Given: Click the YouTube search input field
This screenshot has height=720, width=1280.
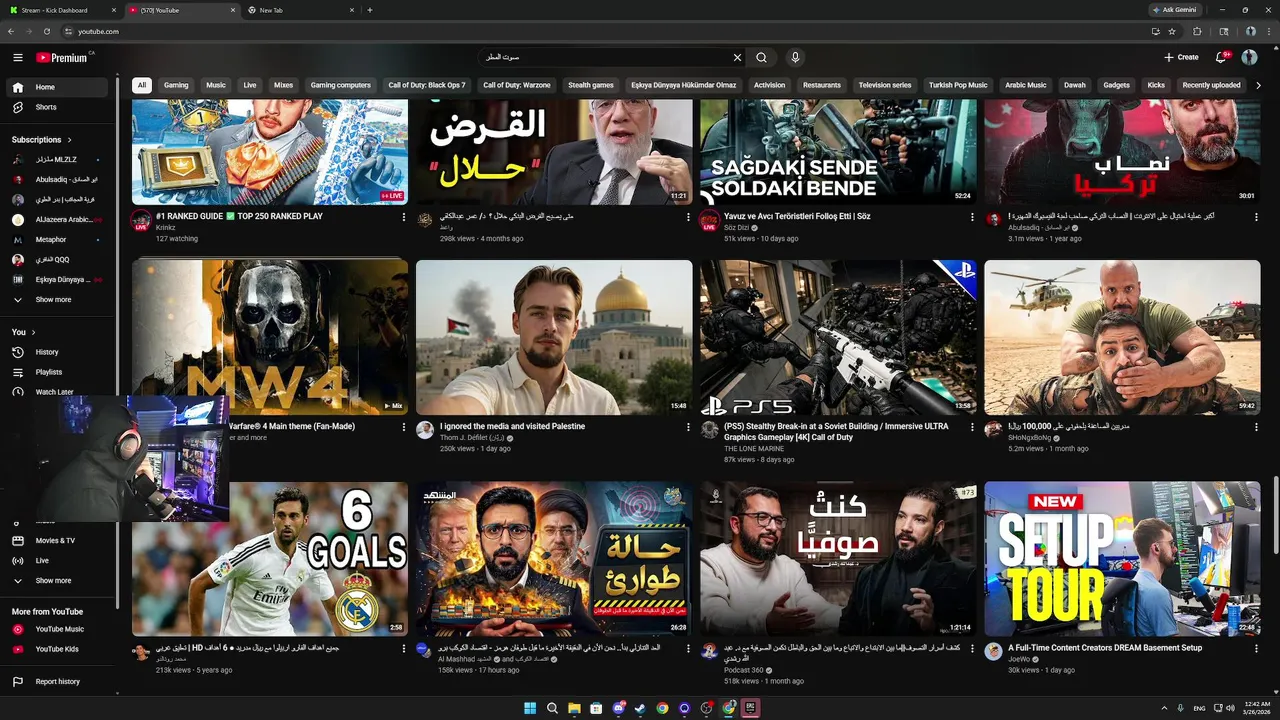Looking at the screenshot, I should click(x=605, y=57).
